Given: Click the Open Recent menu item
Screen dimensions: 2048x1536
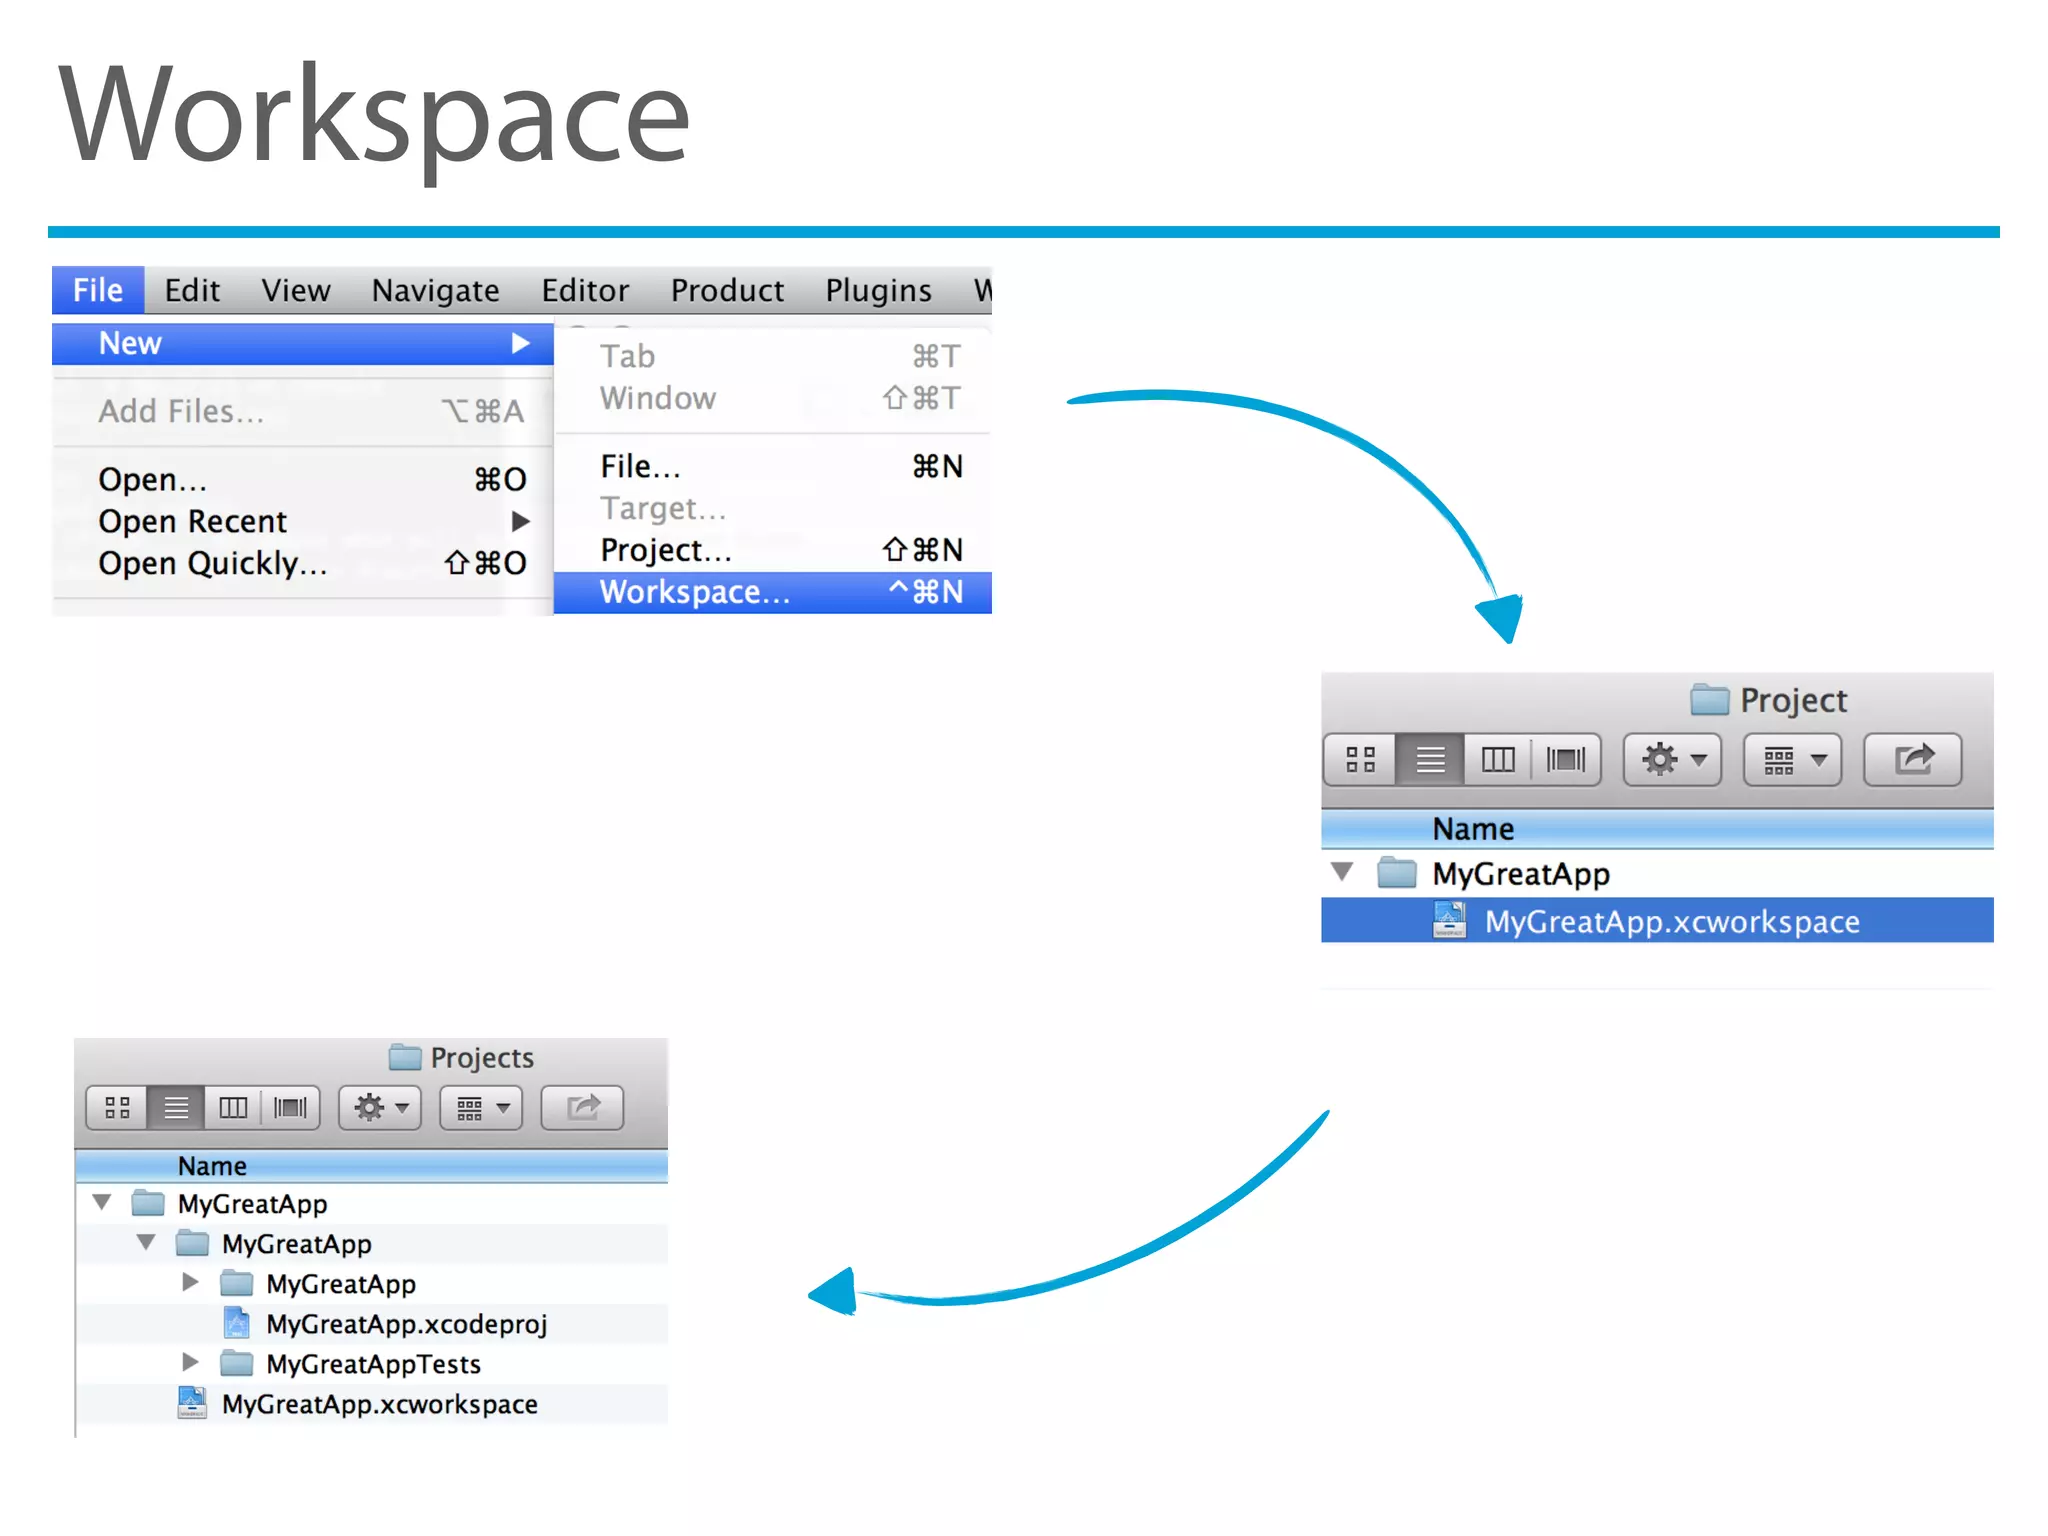Looking at the screenshot, I should (192, 521).
